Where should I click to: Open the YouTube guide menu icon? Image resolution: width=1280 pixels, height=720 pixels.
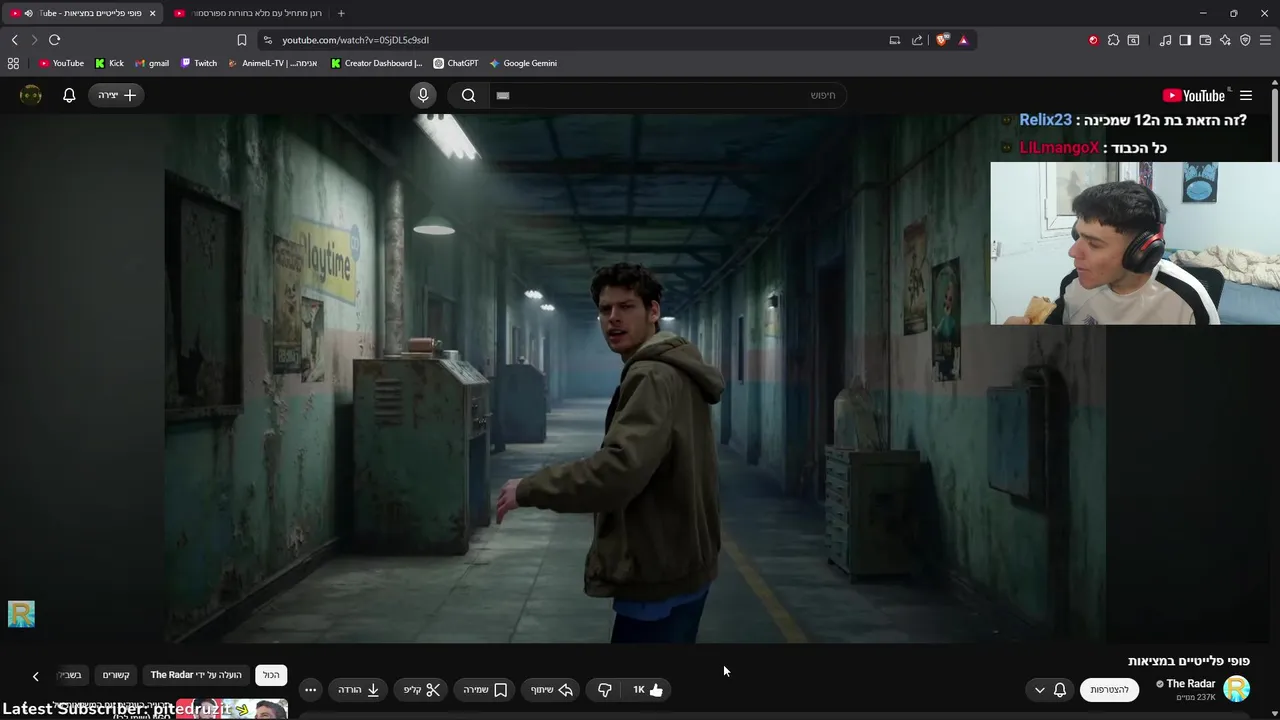1246,95
